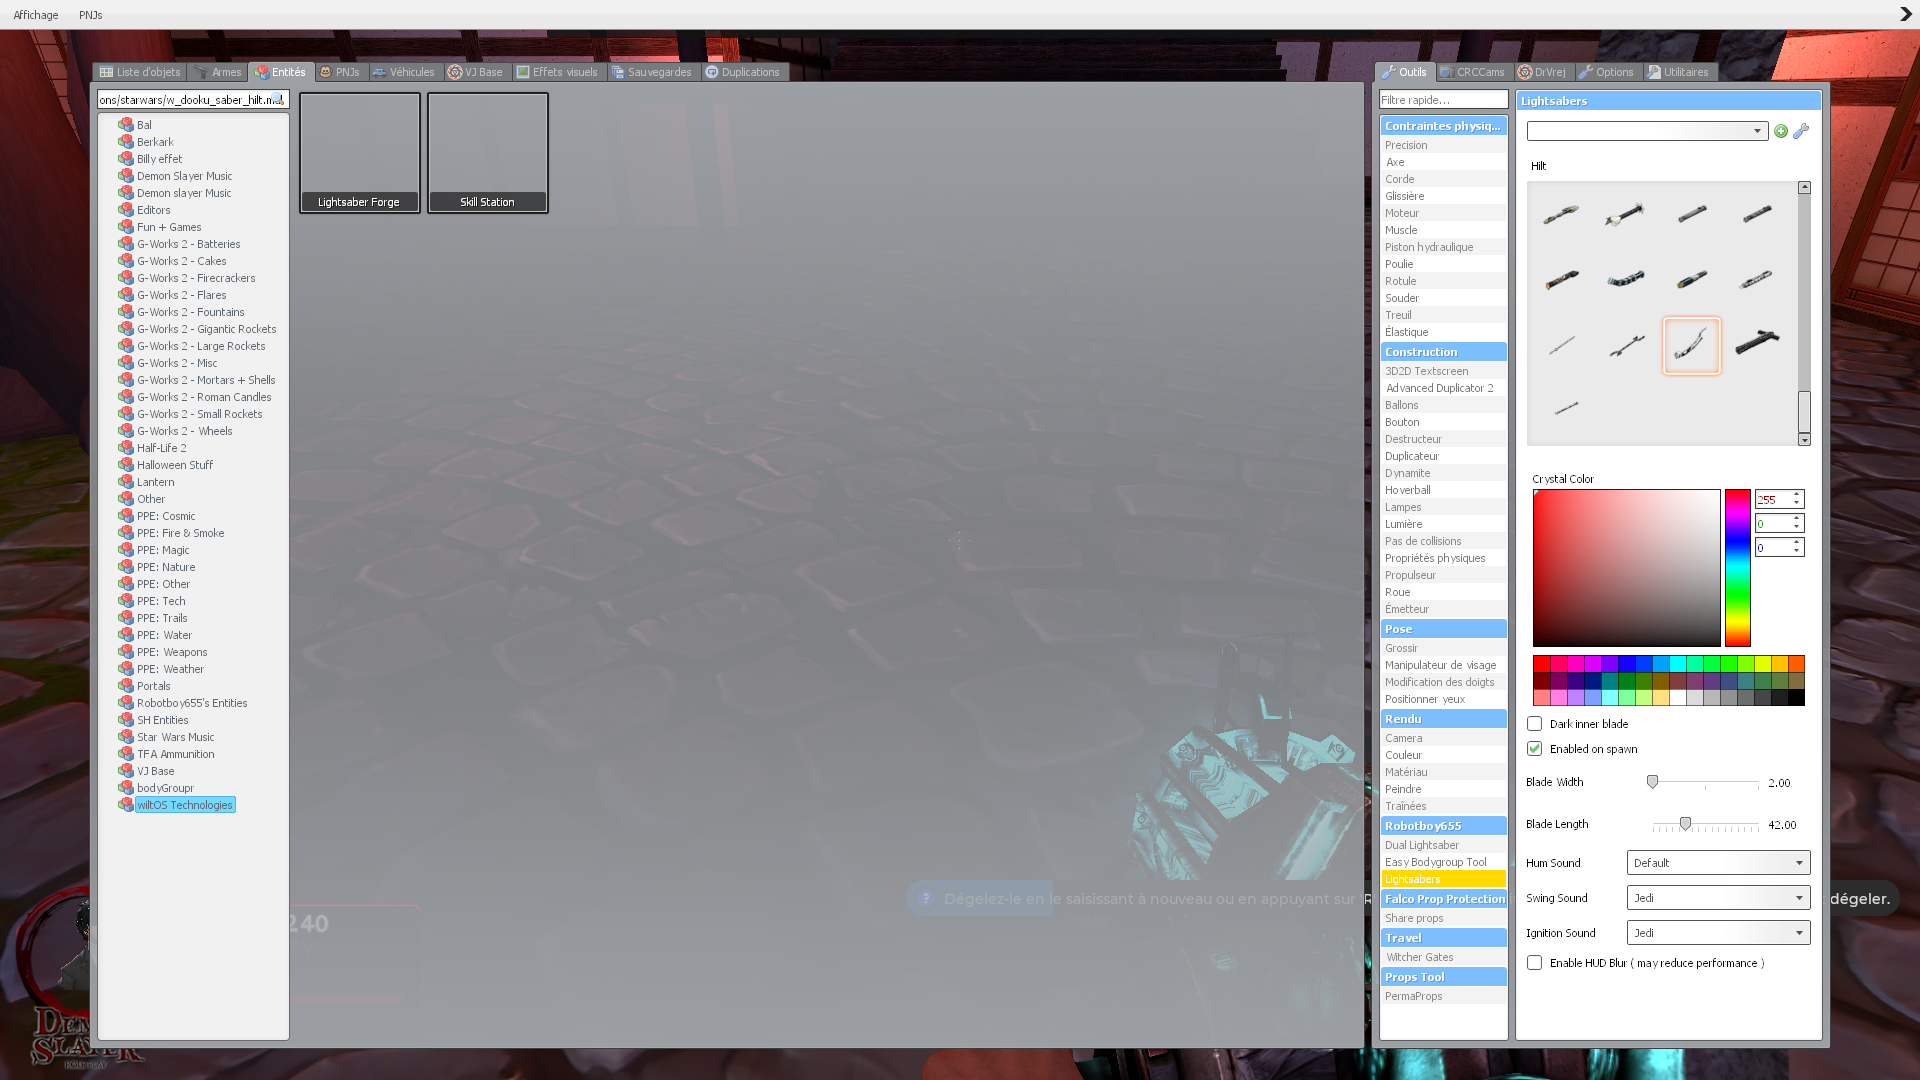Collapse the Rendu category header

(x=1443, y=719)
